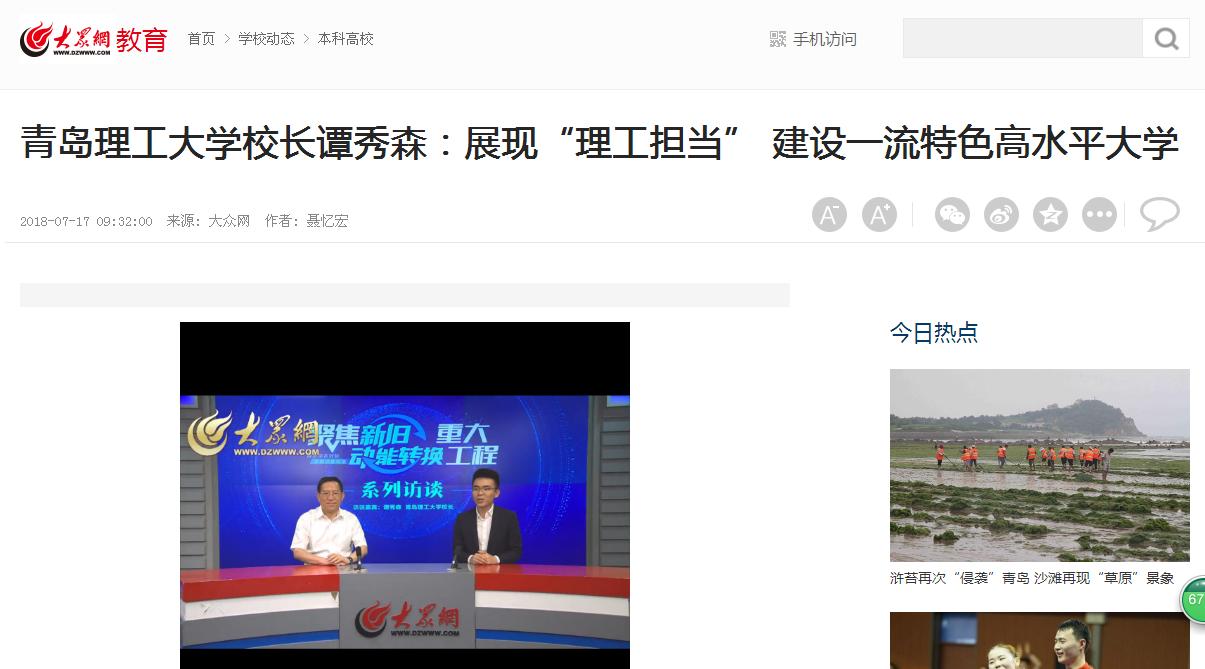The image size is (1205, 669).
Task: Share article via WeChat icon
Action: click(x=952, y=215)
